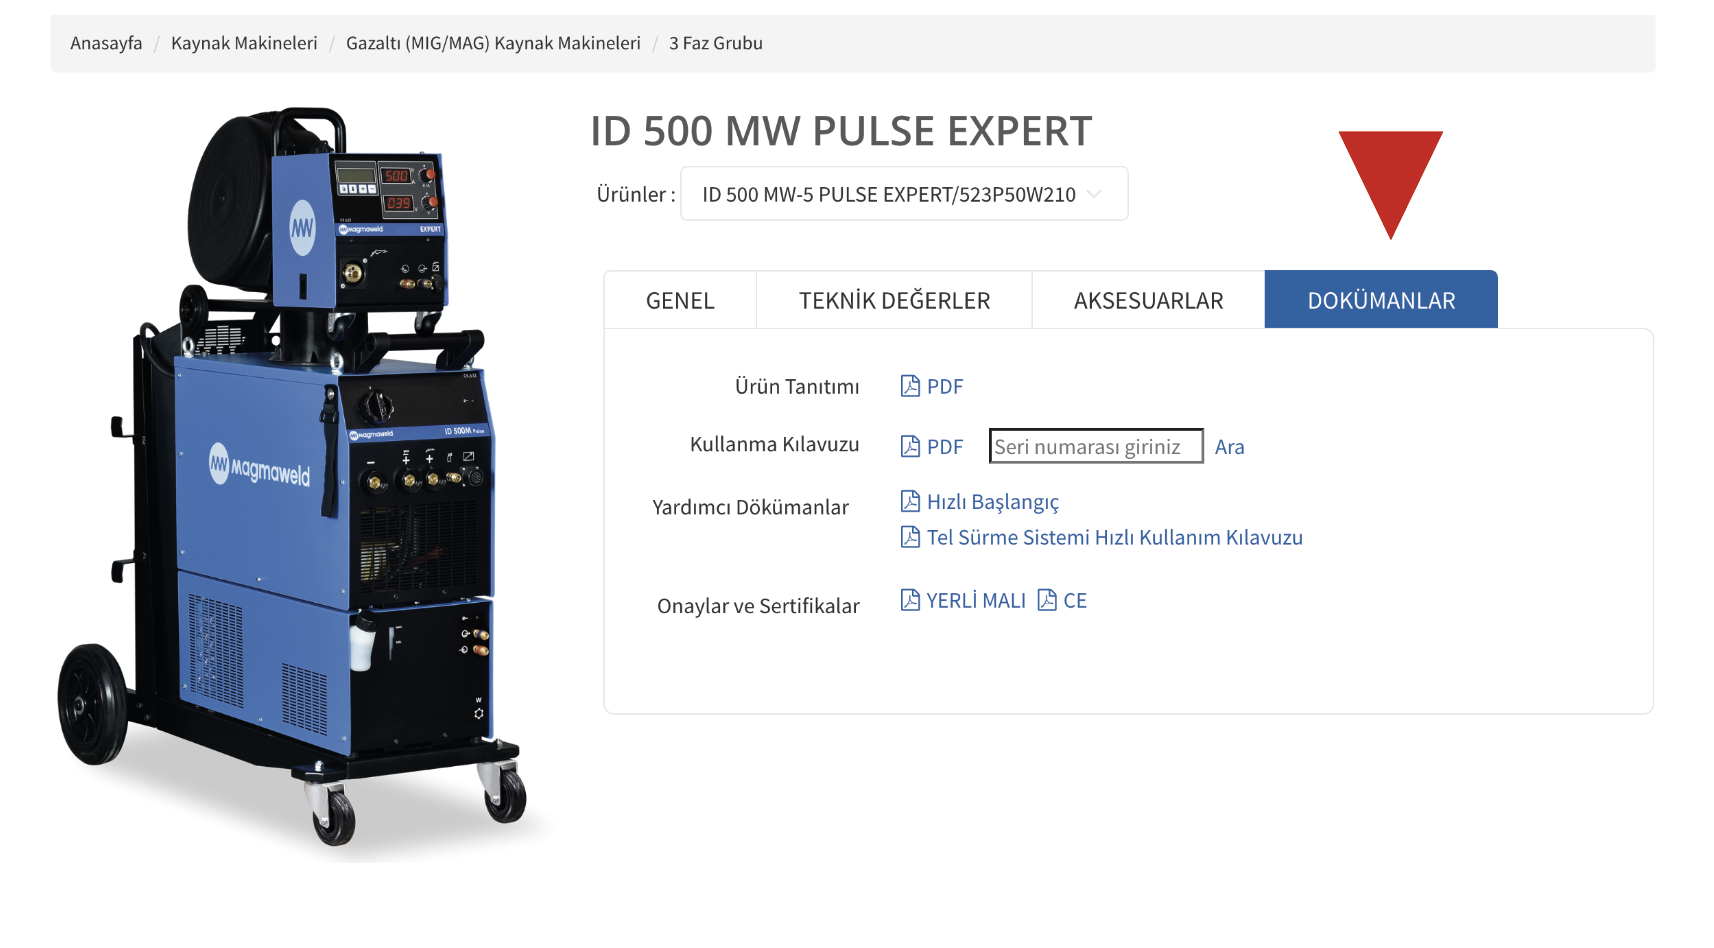The image size is (1714, 948).
Task: Go to Anasayfa breadcrumb link
Action: coord(106,43)
